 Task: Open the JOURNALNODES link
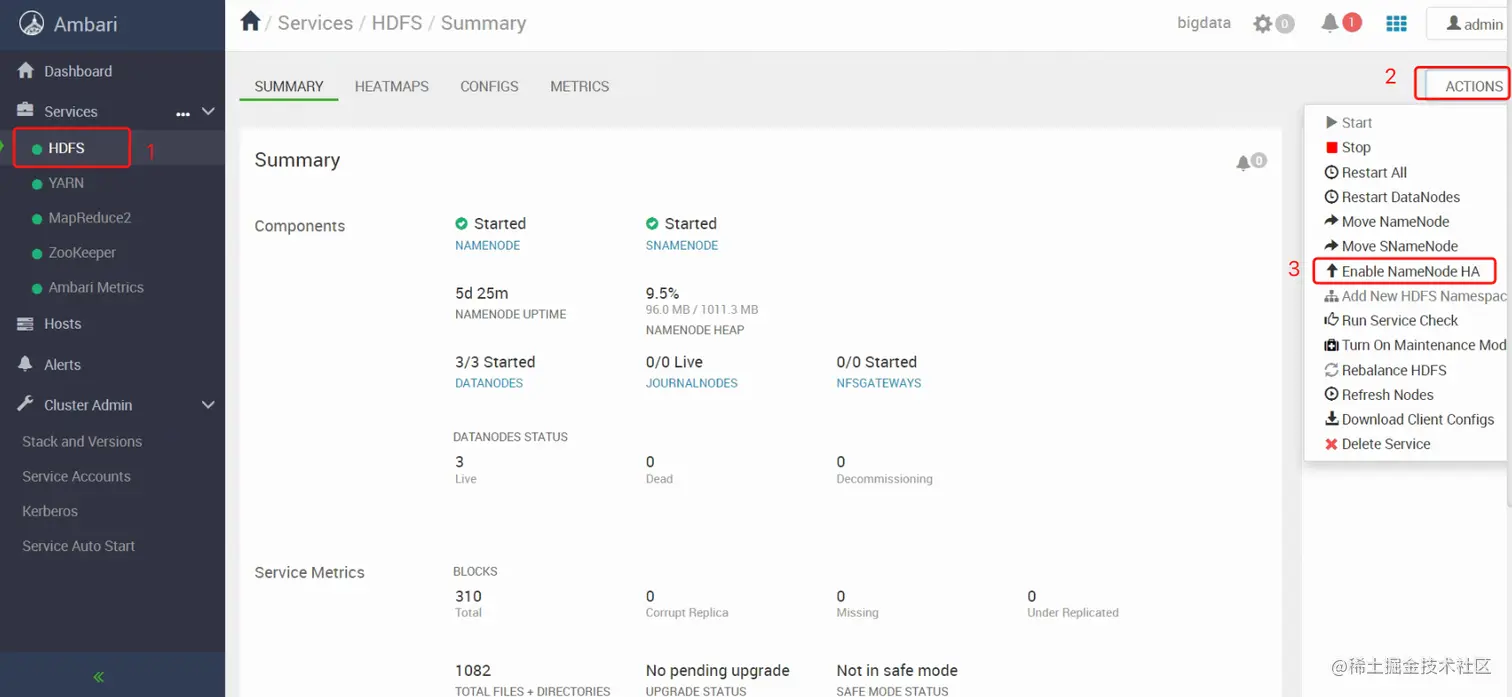coord(692,383)
